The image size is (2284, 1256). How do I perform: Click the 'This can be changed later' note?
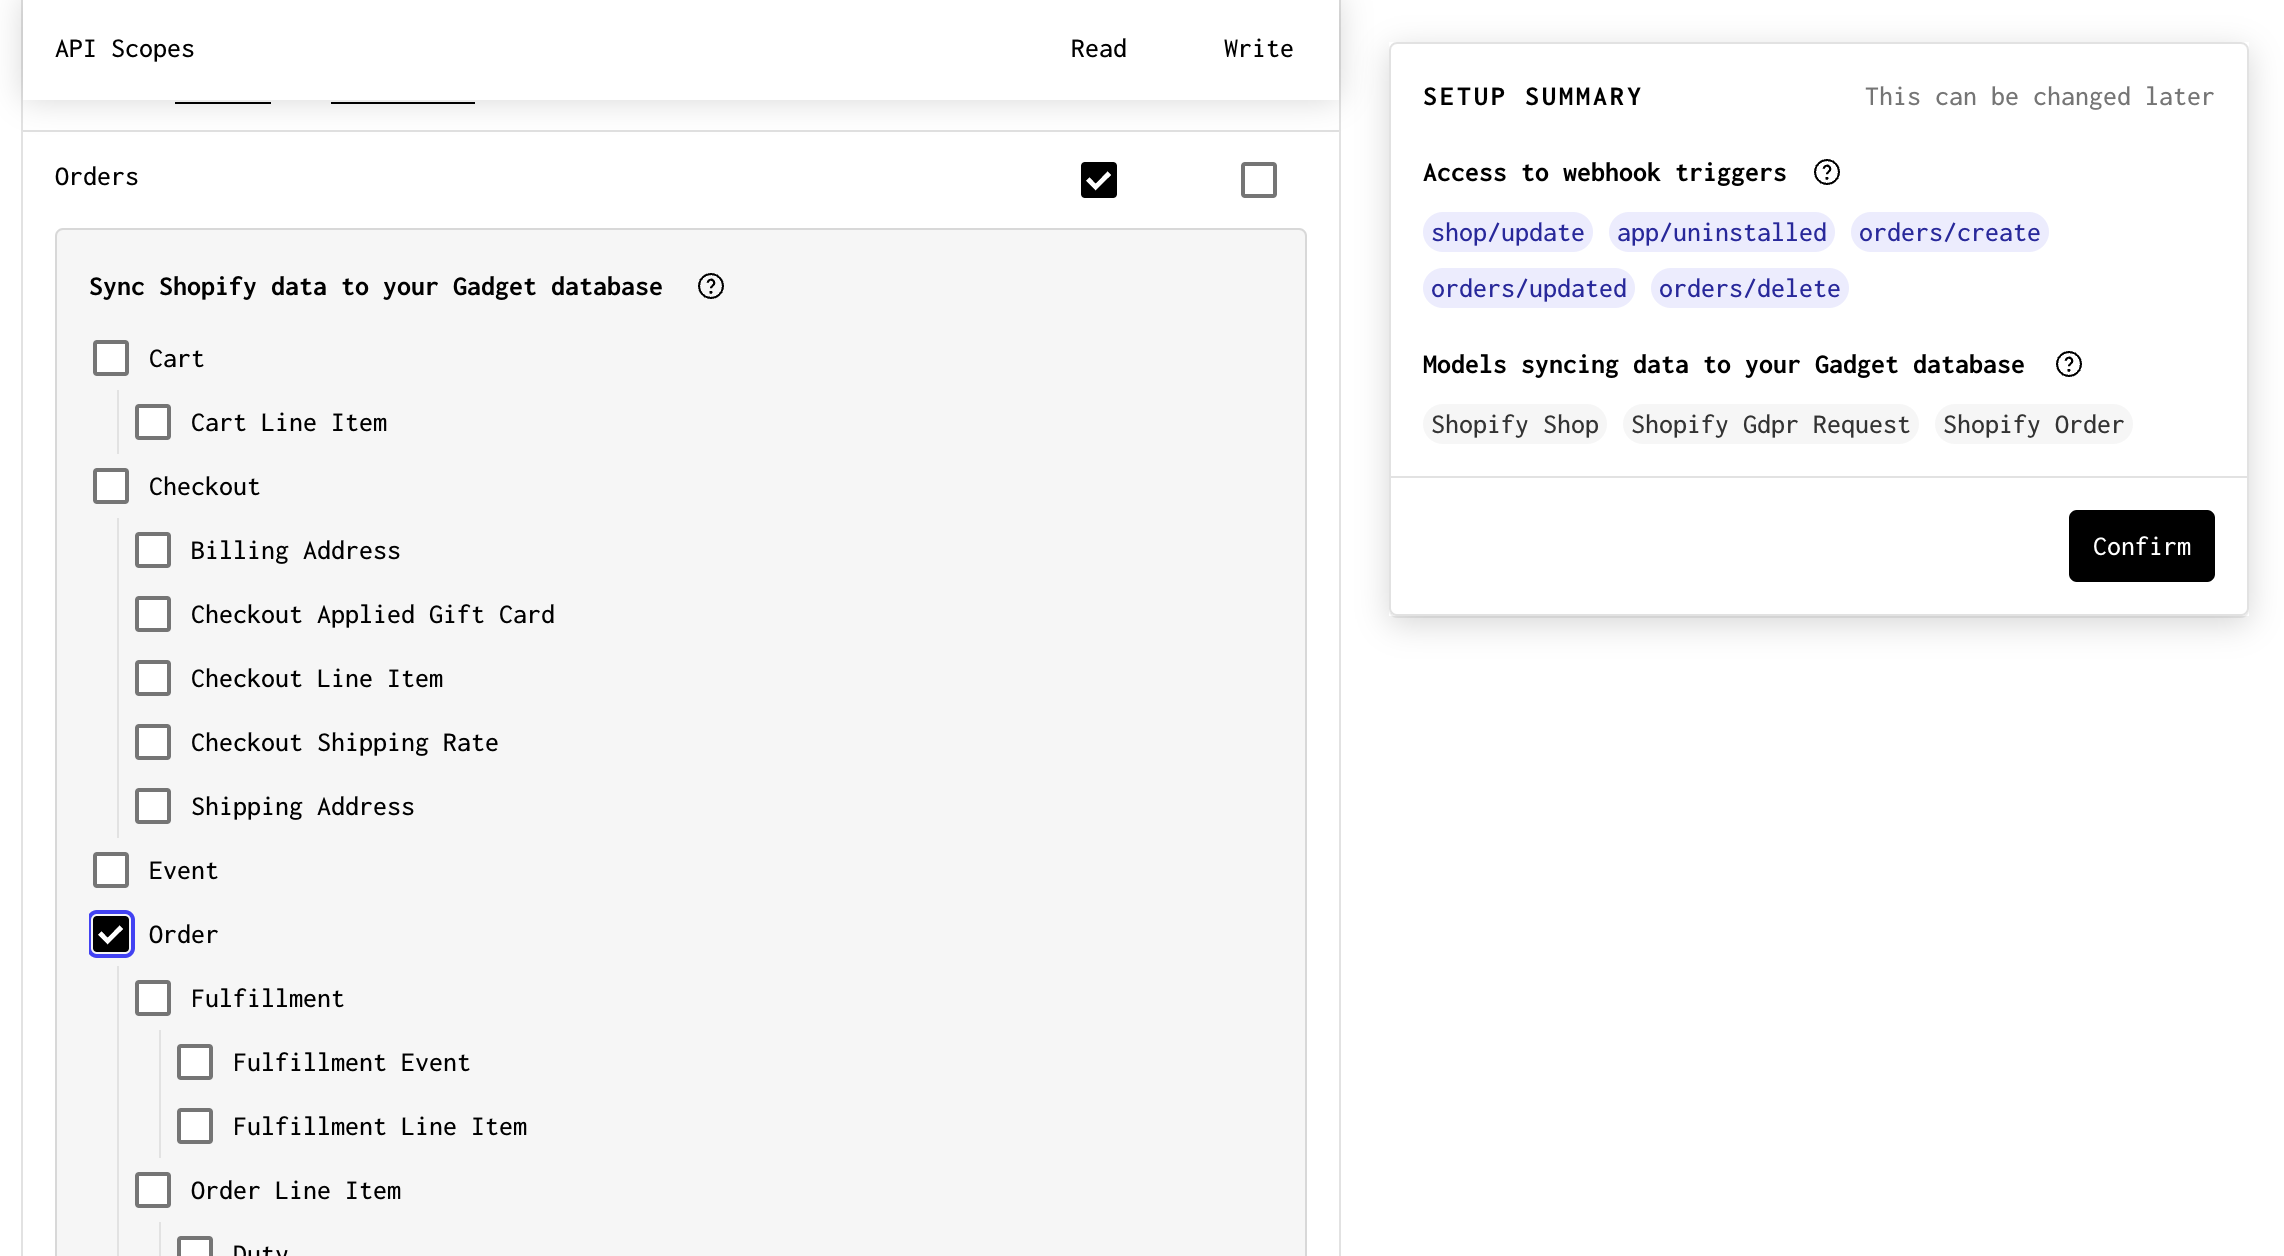click(x=2039, y=97)
